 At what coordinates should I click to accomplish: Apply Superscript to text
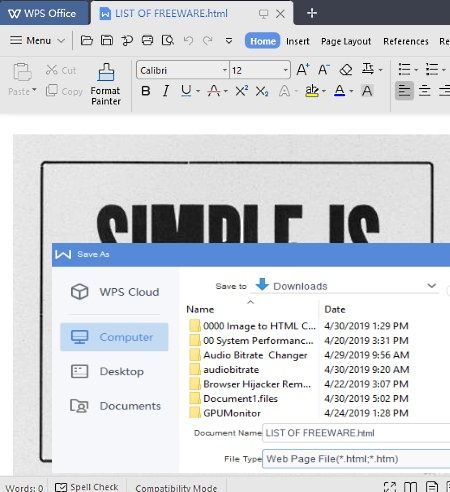coord(242,91)
